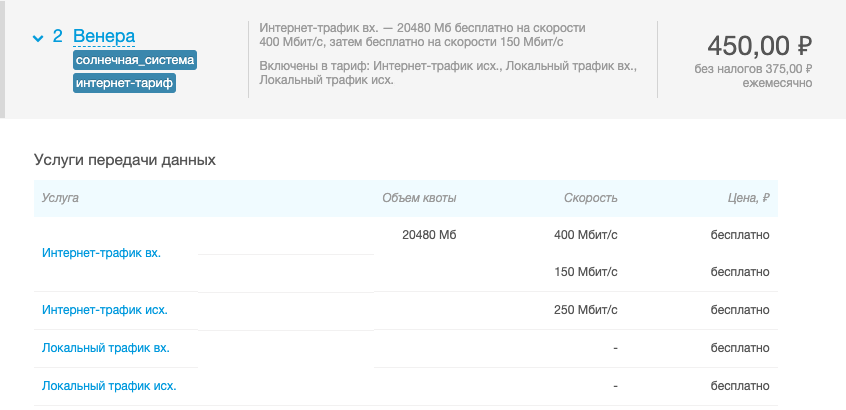Click the tariff number 2

pos(58,36)
